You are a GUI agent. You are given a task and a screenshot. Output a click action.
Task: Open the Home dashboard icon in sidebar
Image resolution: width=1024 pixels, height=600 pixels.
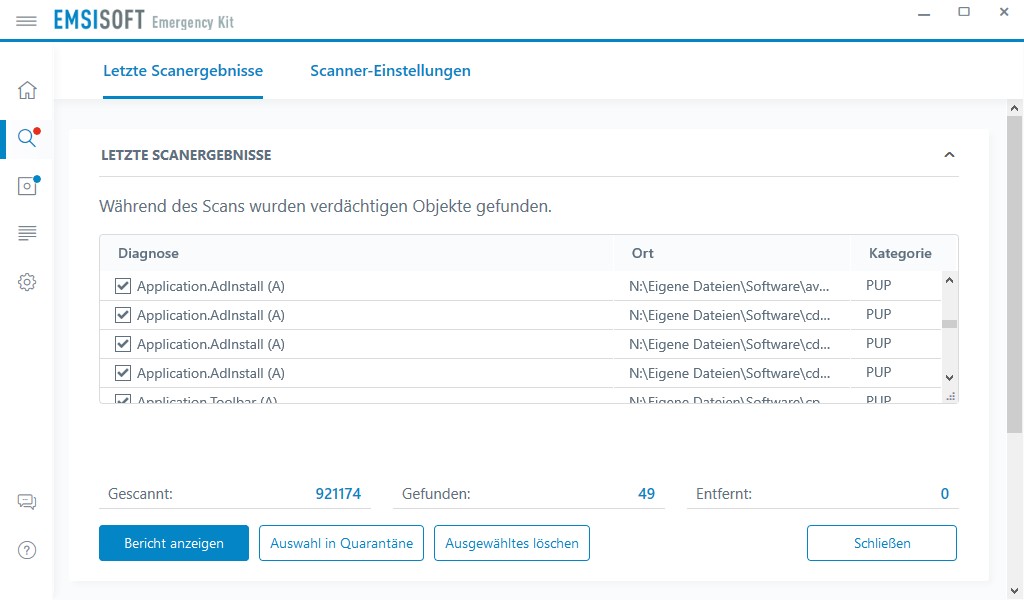[x=27, y=89]
